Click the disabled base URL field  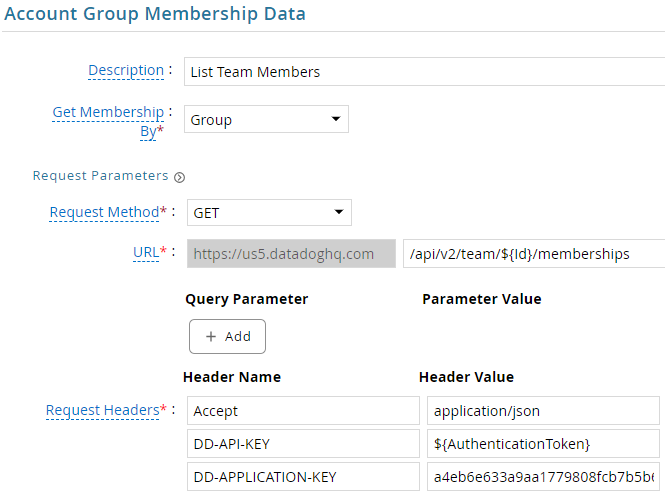click(x=291, y=254)
